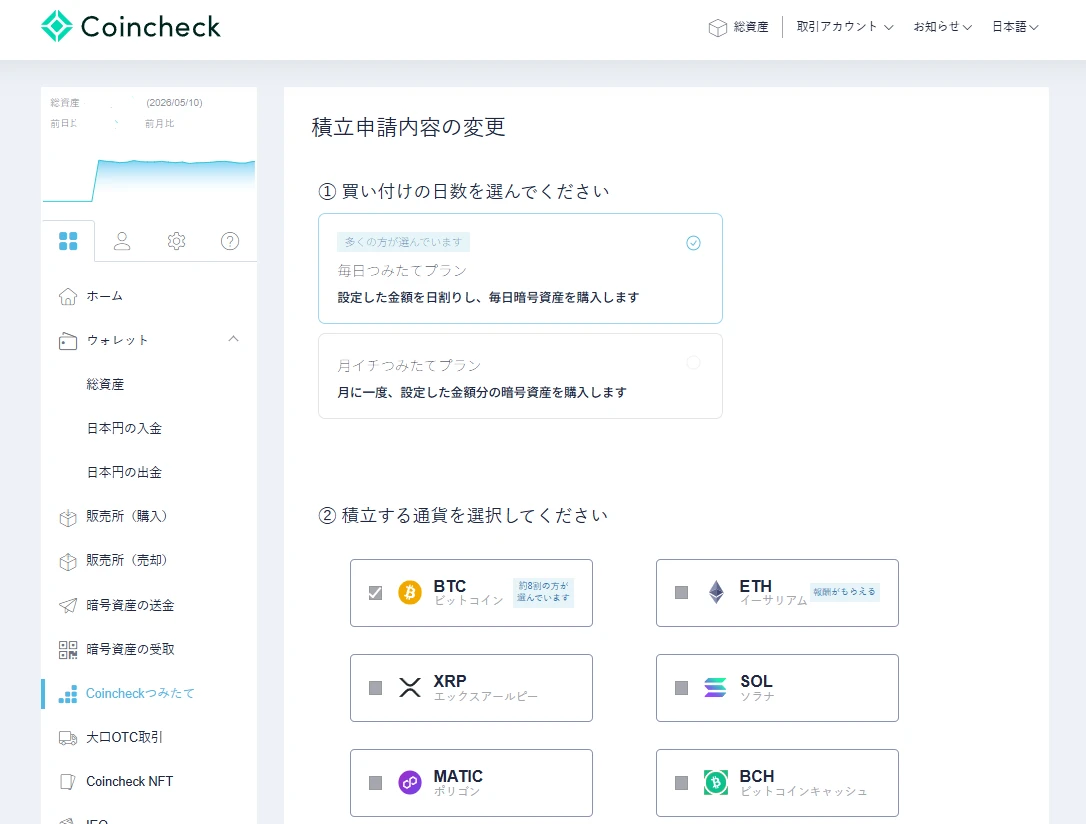This screenshot has width=1086, height=824.
Task: Select the 月イチつみたてプラン radio circle
Action: (693, 363)
